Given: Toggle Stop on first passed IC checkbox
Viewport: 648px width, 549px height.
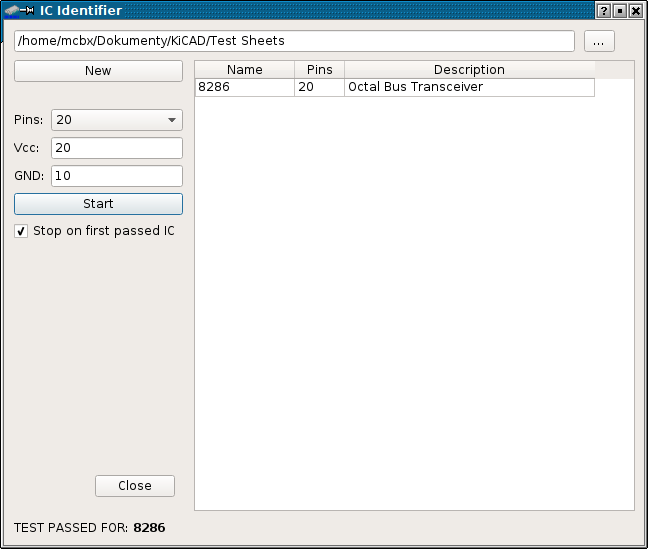Looking at the screenshot, I should pos(22,231).
